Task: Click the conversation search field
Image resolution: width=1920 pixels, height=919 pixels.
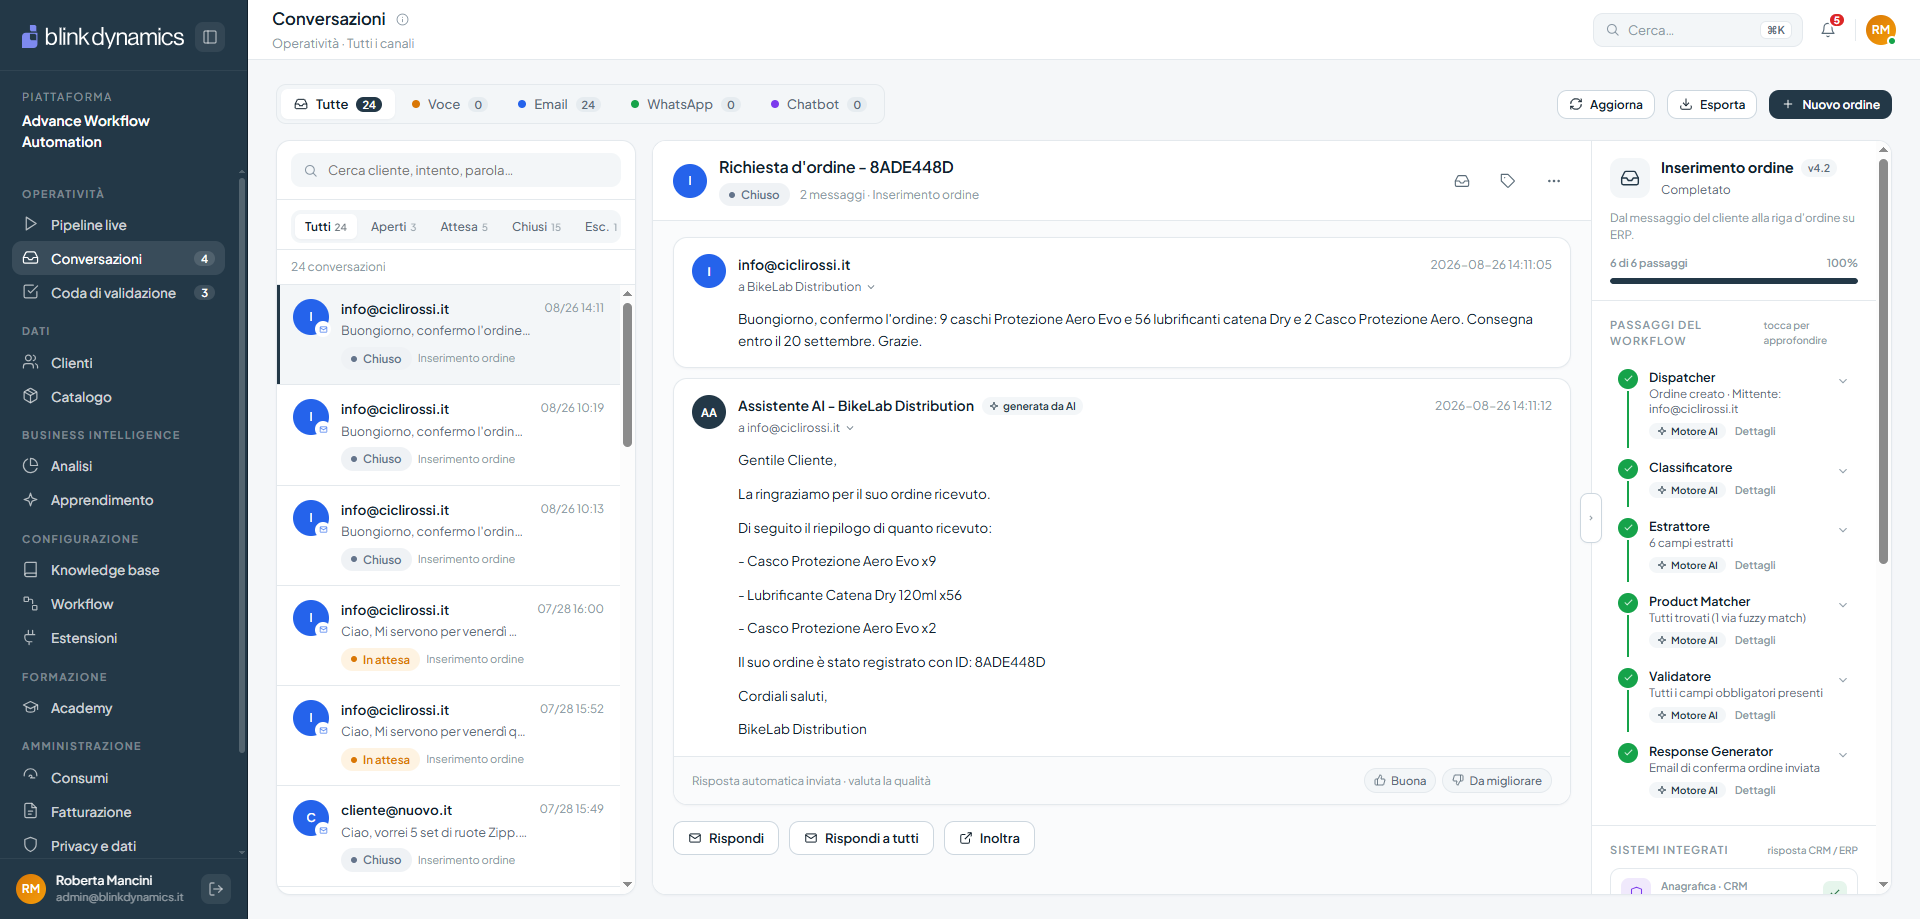Action: click(456, 170)
